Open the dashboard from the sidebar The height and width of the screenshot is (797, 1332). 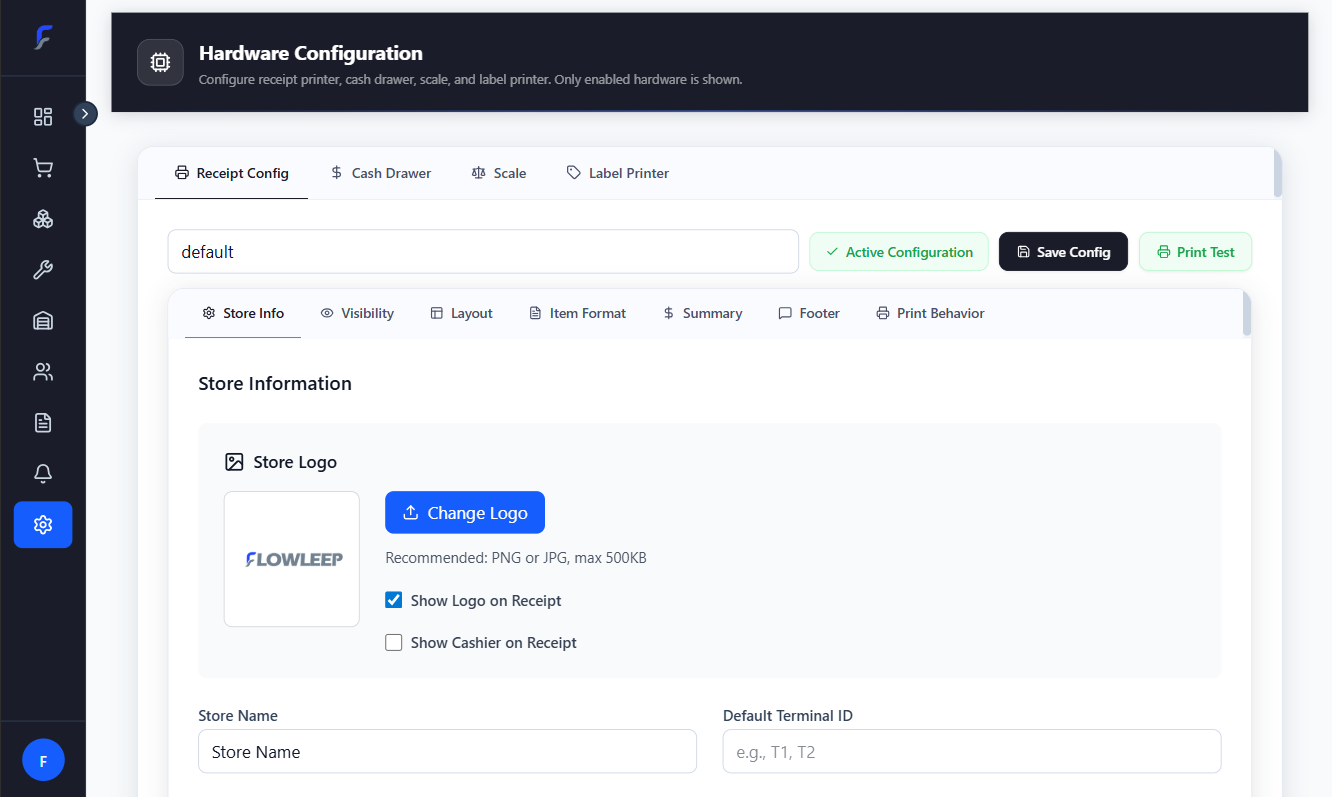43,116
